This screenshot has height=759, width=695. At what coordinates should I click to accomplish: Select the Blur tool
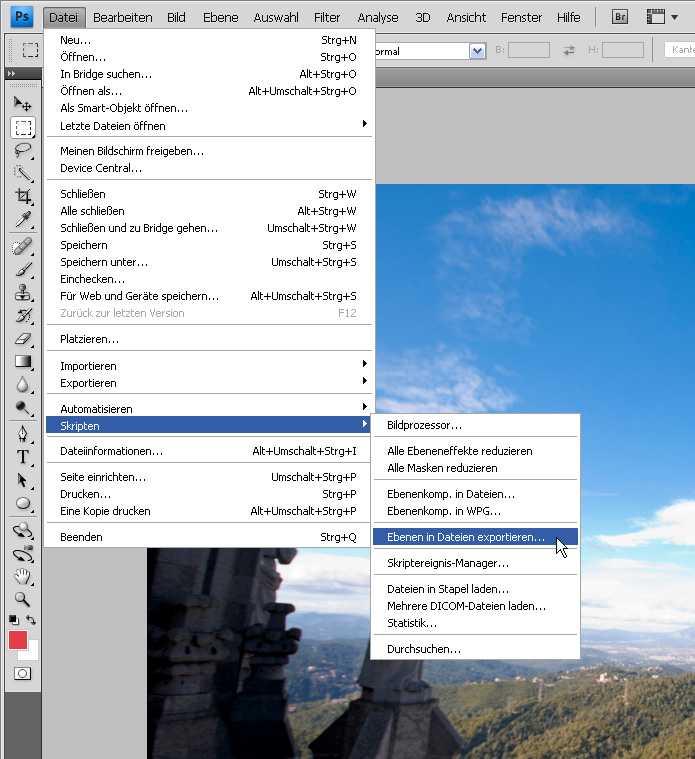pos(23,385)
